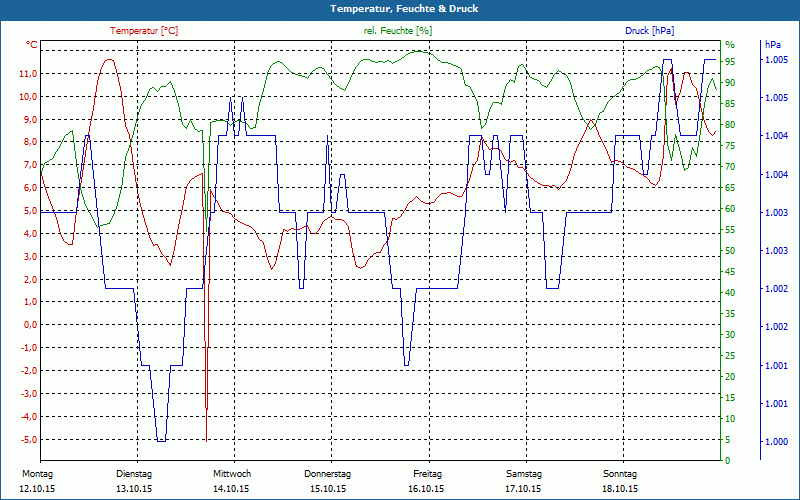
Task: Click the date '18.10.15'
Action: (620, 489)
